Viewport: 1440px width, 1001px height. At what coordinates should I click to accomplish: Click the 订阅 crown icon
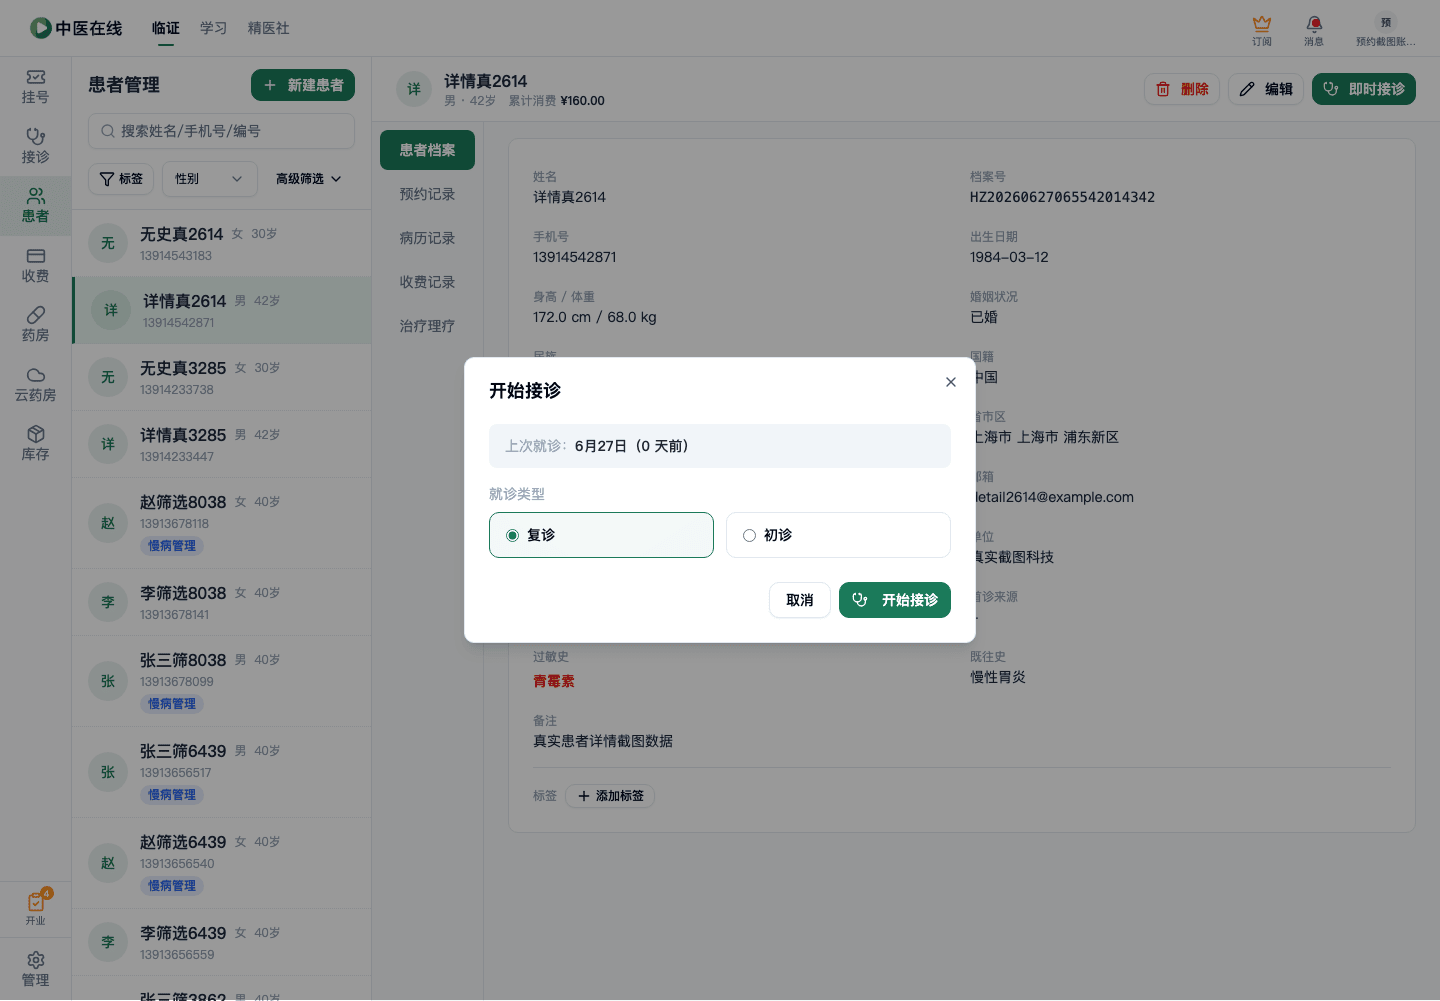point(1262,30)
